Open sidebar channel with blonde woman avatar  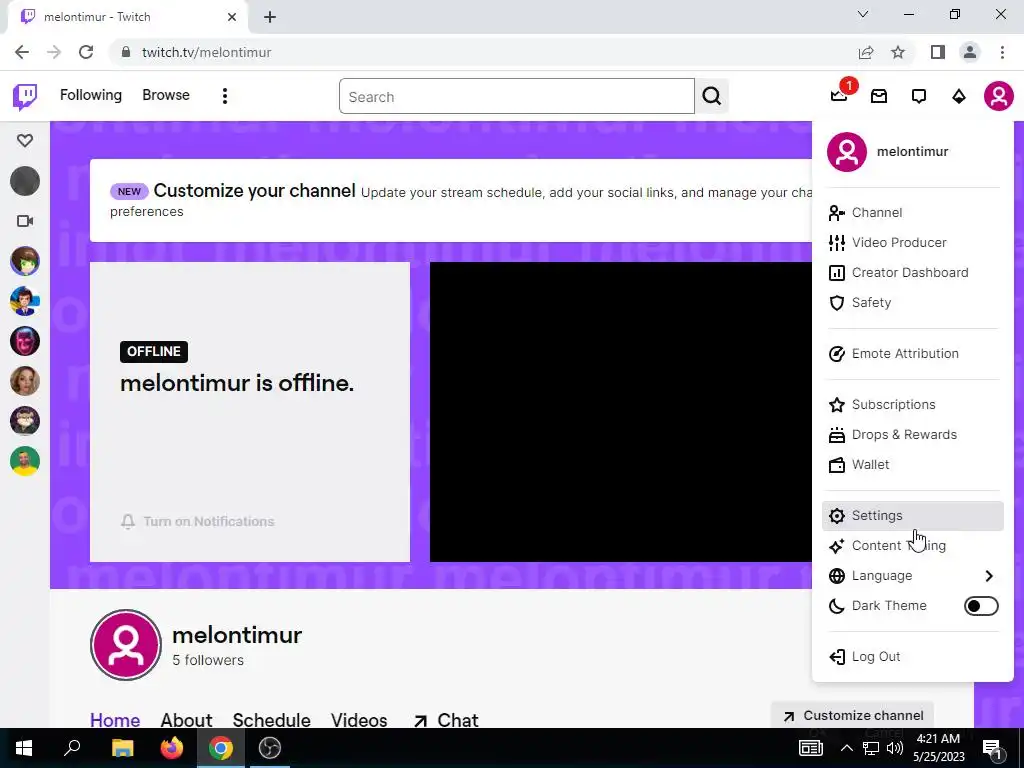25,381
